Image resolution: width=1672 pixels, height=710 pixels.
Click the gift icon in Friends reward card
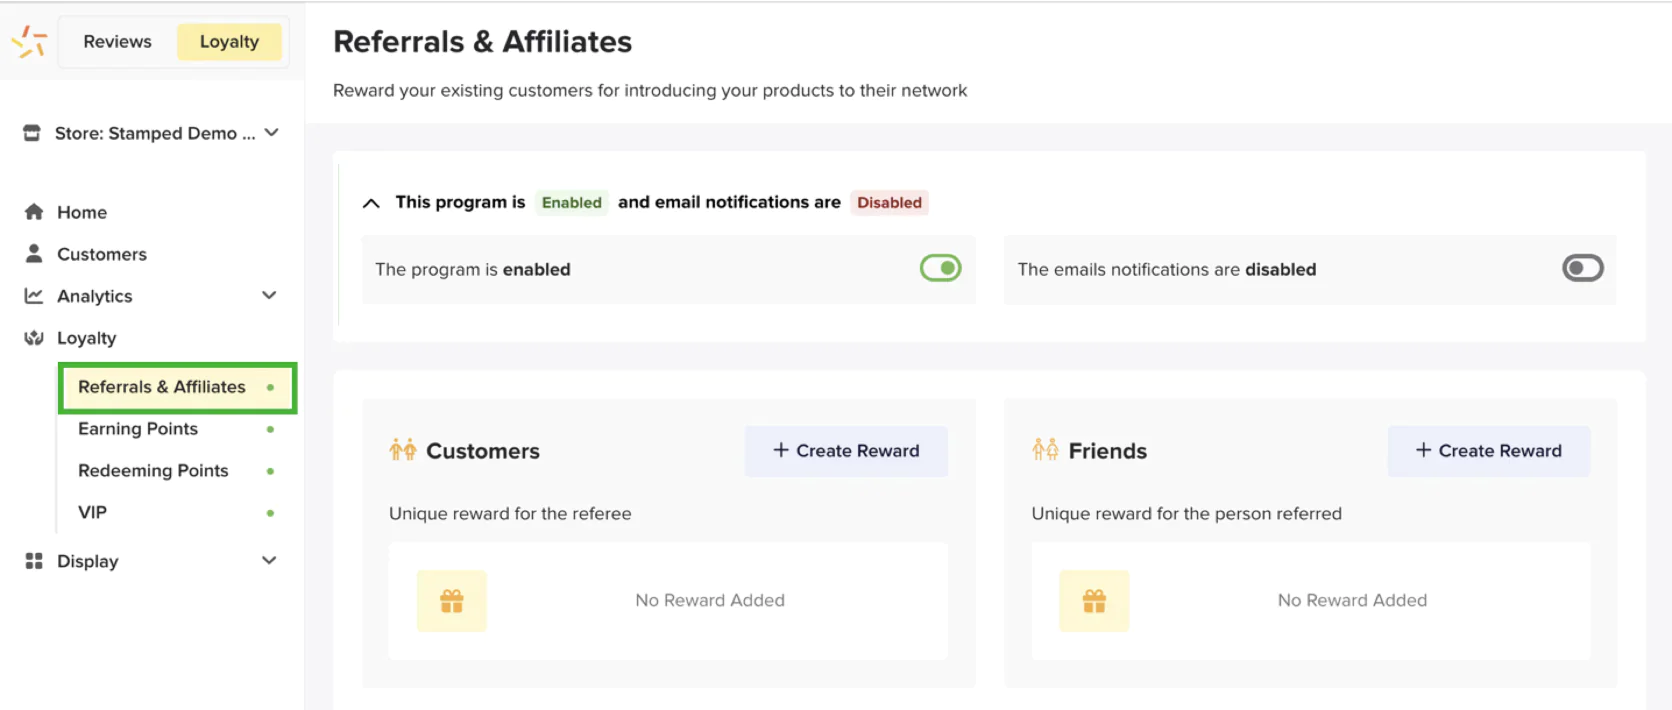click(1094, 601)
